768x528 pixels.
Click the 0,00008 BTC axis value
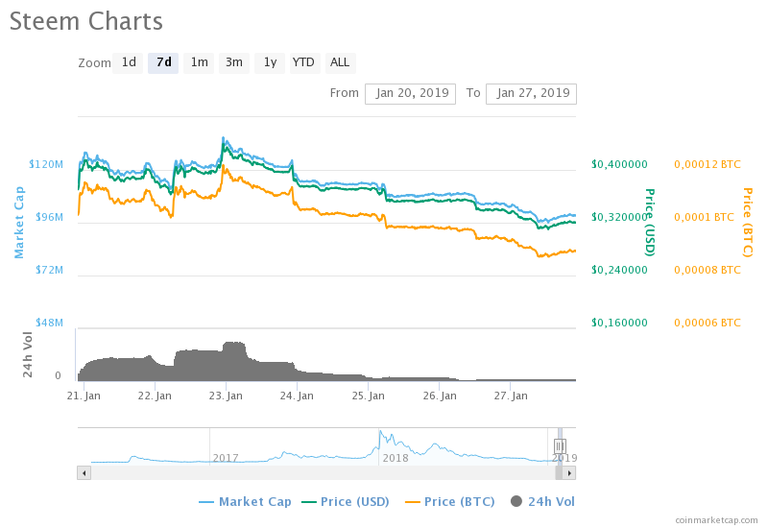point(707,270)
